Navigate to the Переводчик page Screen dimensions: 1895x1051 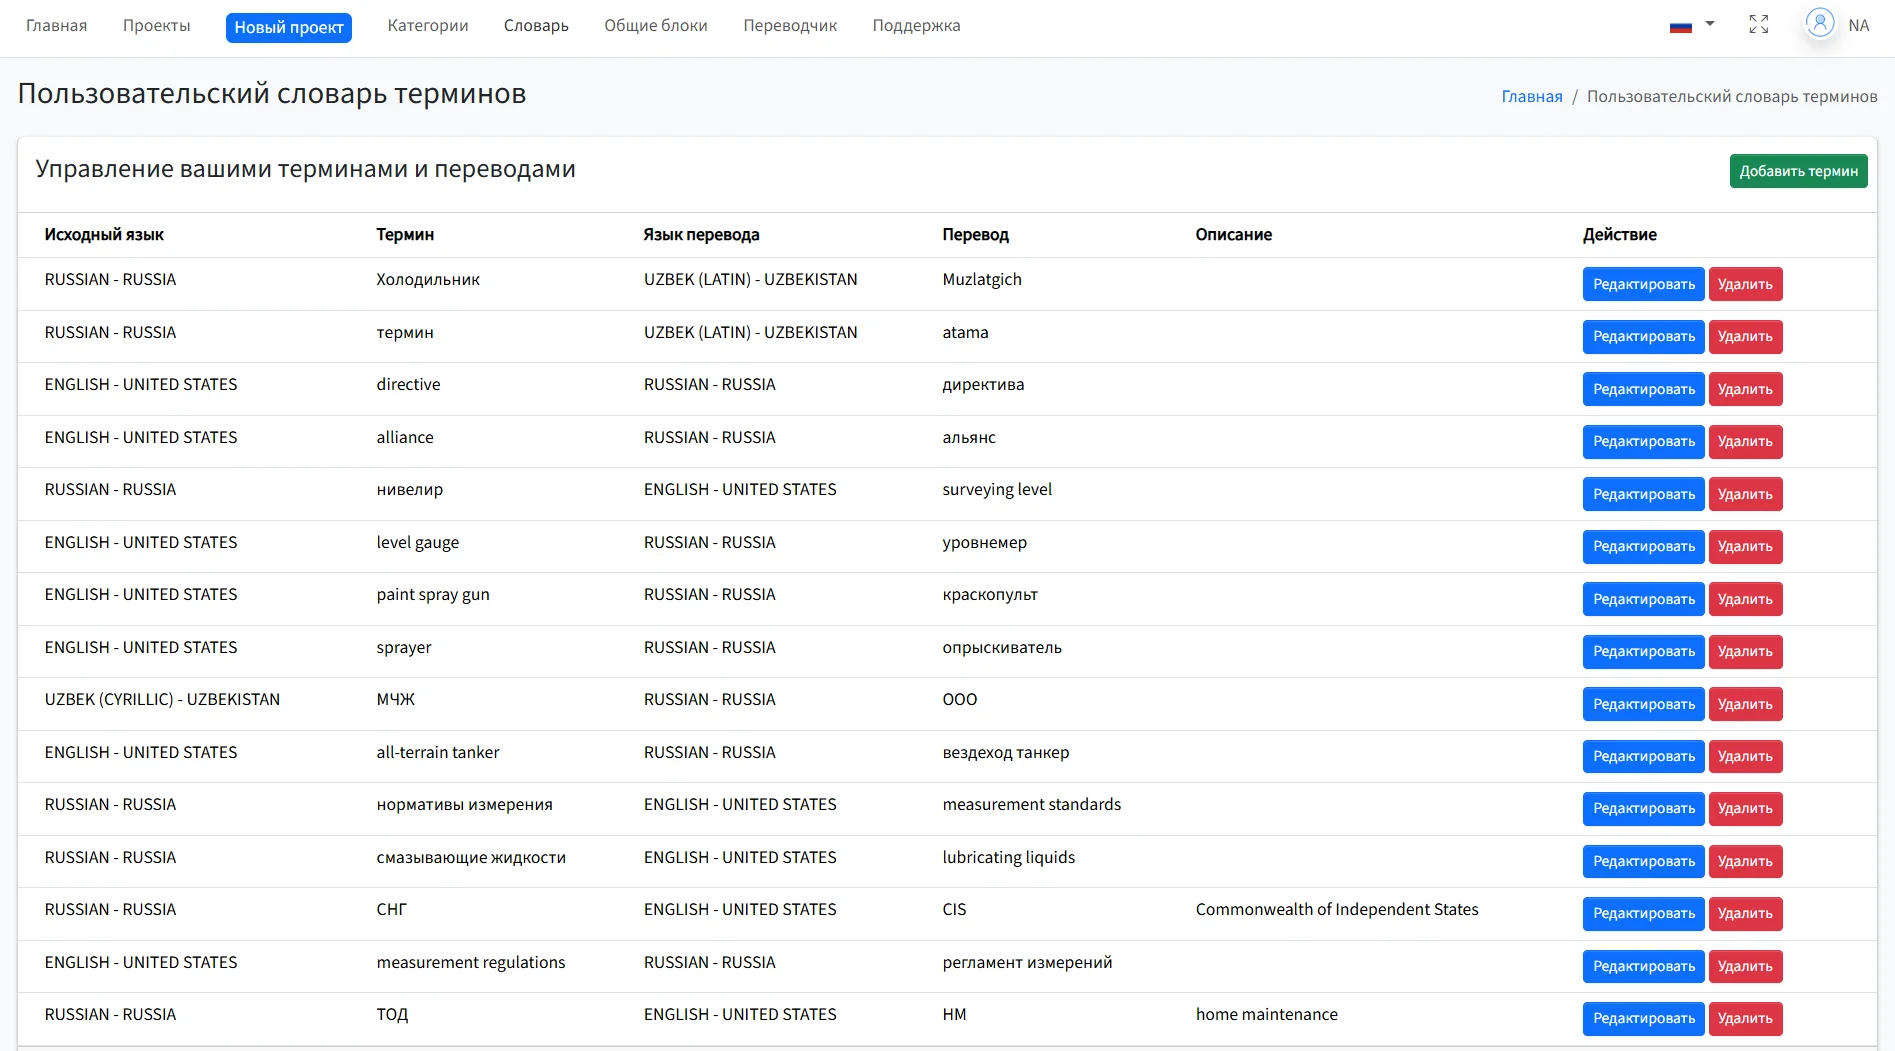tap(789, 25)
